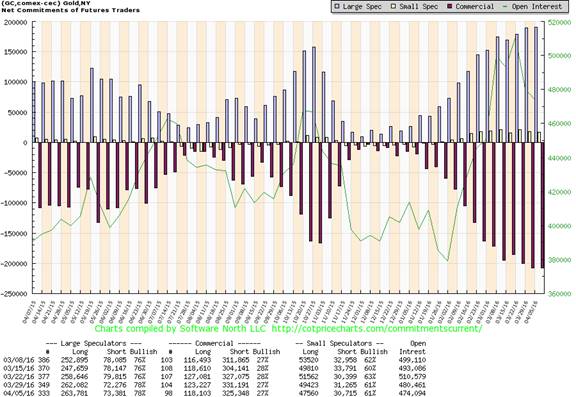This screenshot has width=576, height=397.
Task: Click the Open Interest legend line marker
Action: [x=505, y=6]
